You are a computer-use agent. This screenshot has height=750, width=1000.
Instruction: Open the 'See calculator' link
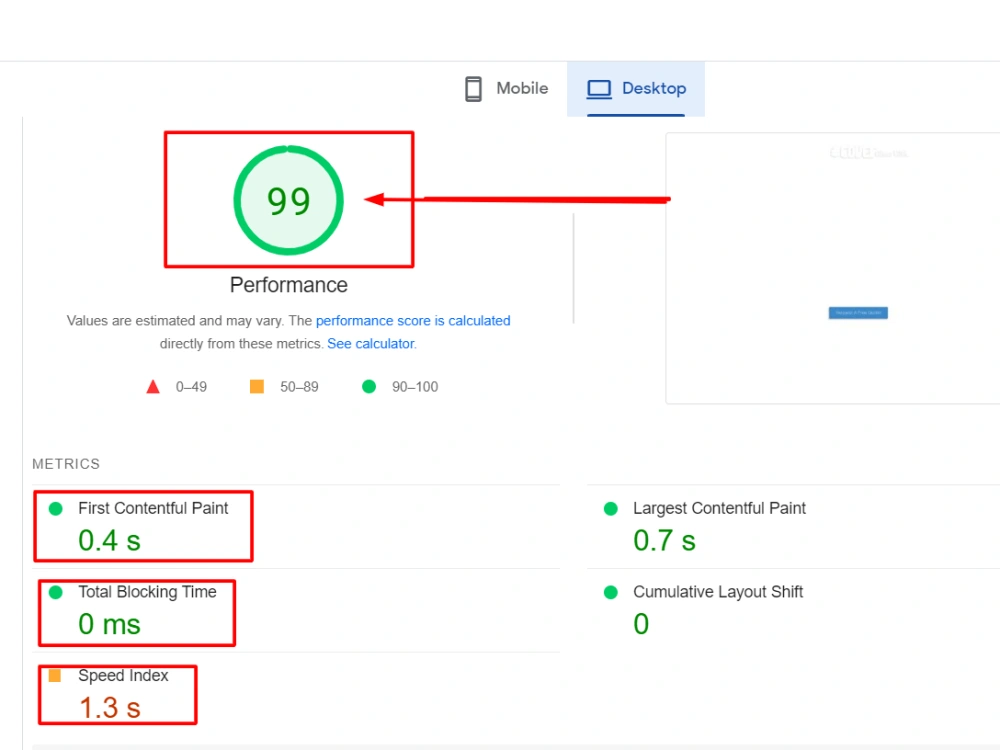(371, 344)
